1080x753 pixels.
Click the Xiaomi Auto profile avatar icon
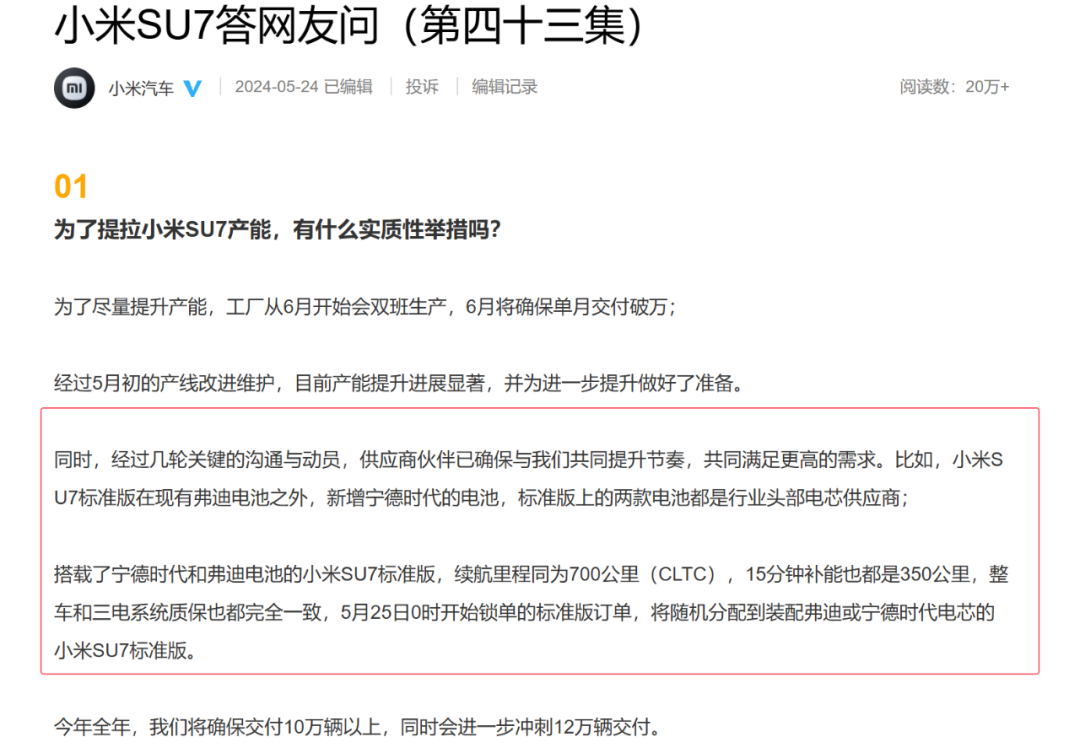point(74,88)
